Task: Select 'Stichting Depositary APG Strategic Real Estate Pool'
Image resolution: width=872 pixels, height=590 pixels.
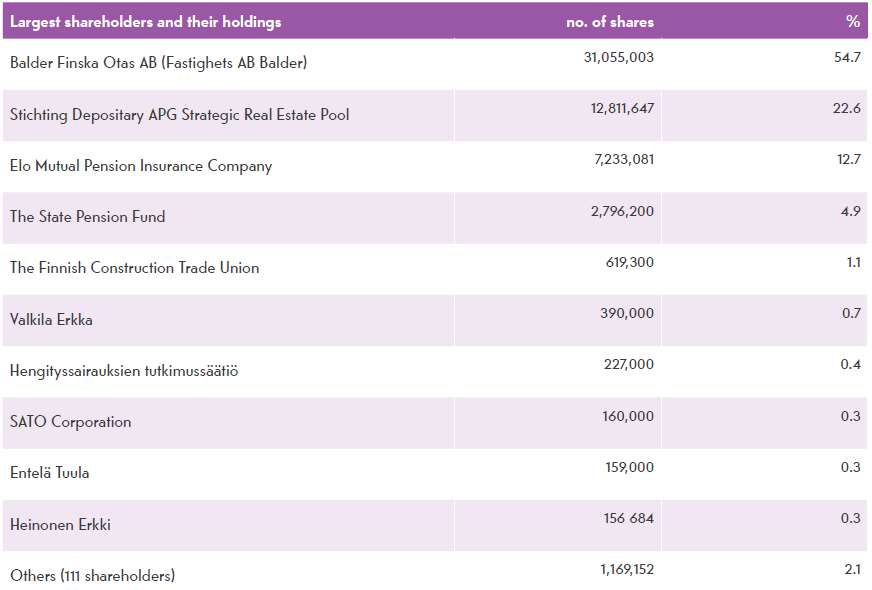Action: pyautogui.click(x=180, y=115)
